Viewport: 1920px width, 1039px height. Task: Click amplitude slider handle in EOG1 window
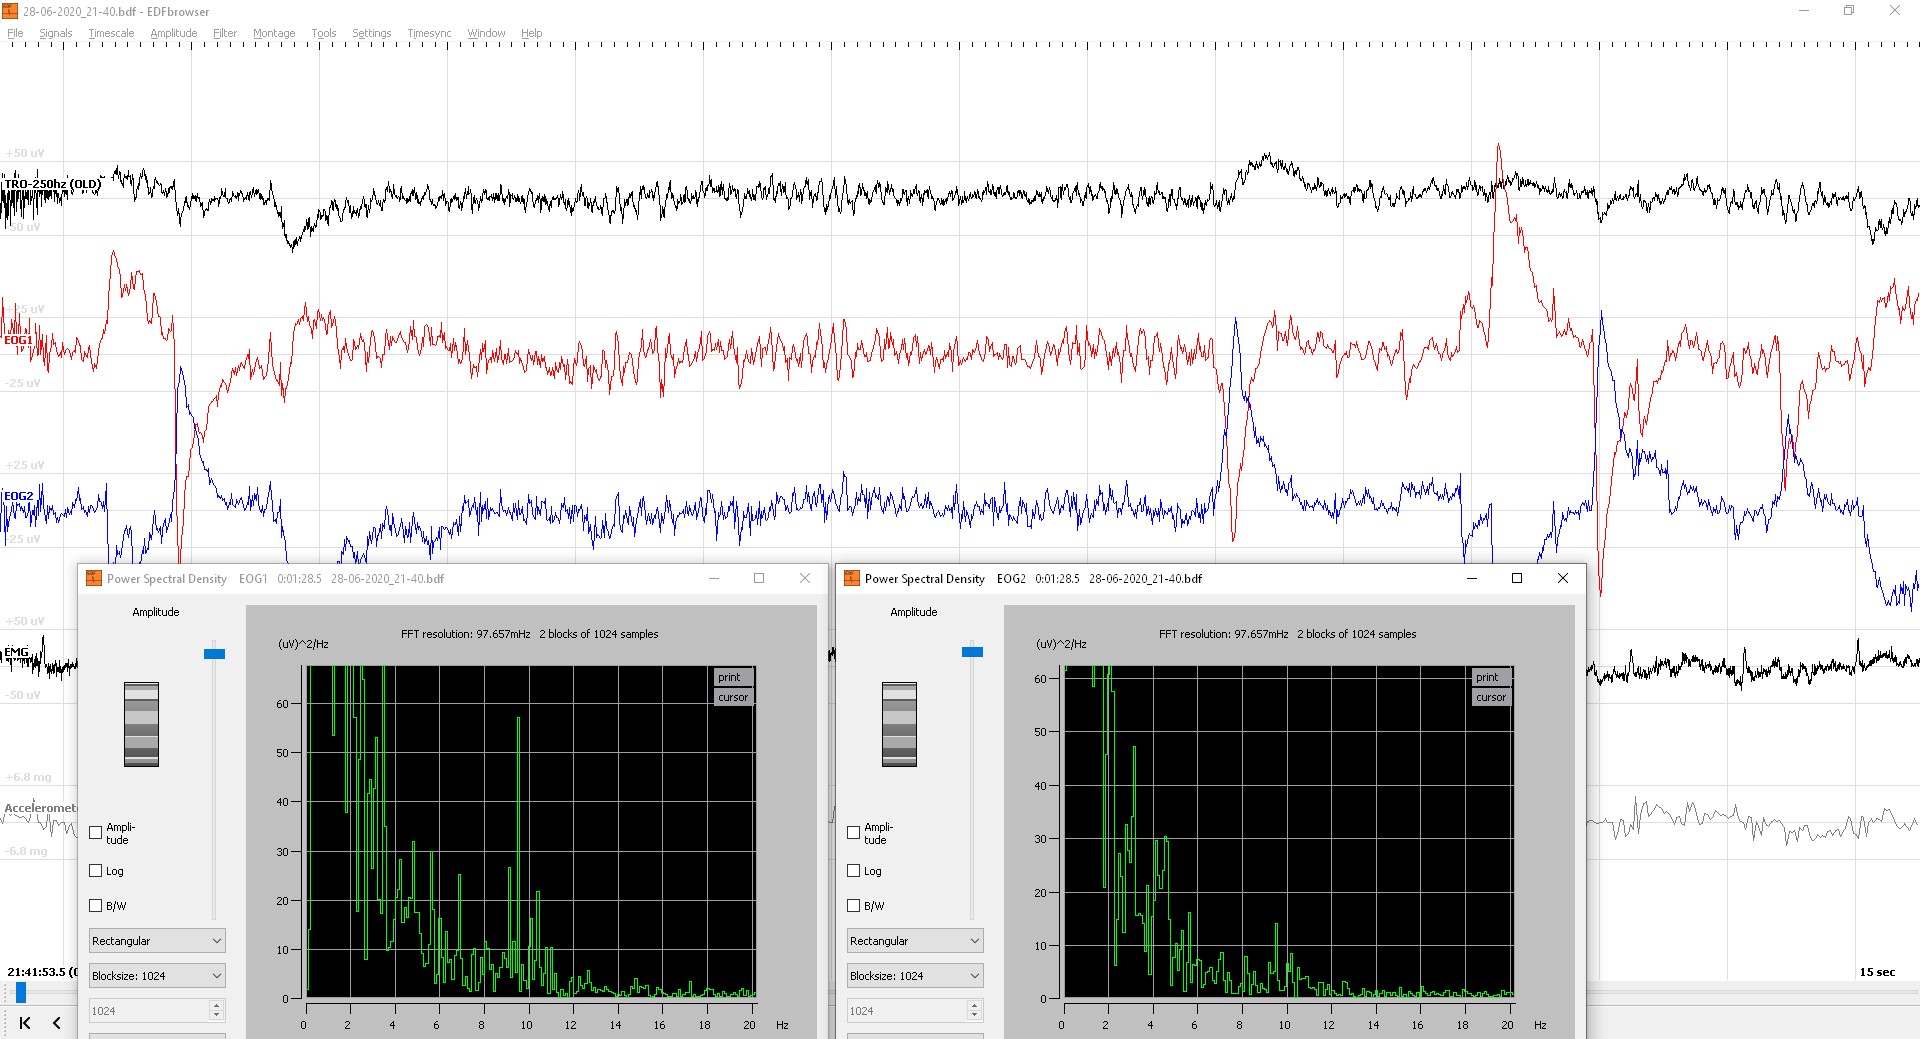[214, 654]
